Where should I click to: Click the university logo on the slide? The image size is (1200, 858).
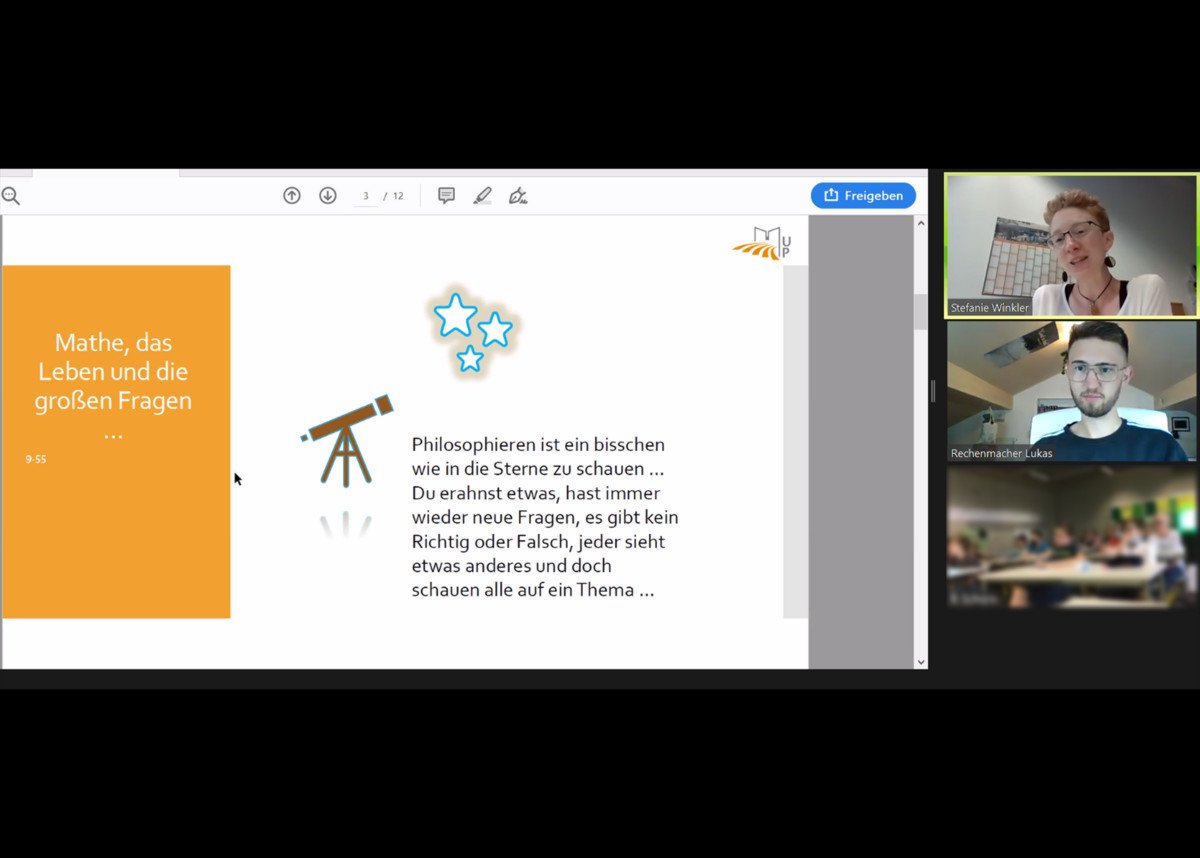[762, 243]
